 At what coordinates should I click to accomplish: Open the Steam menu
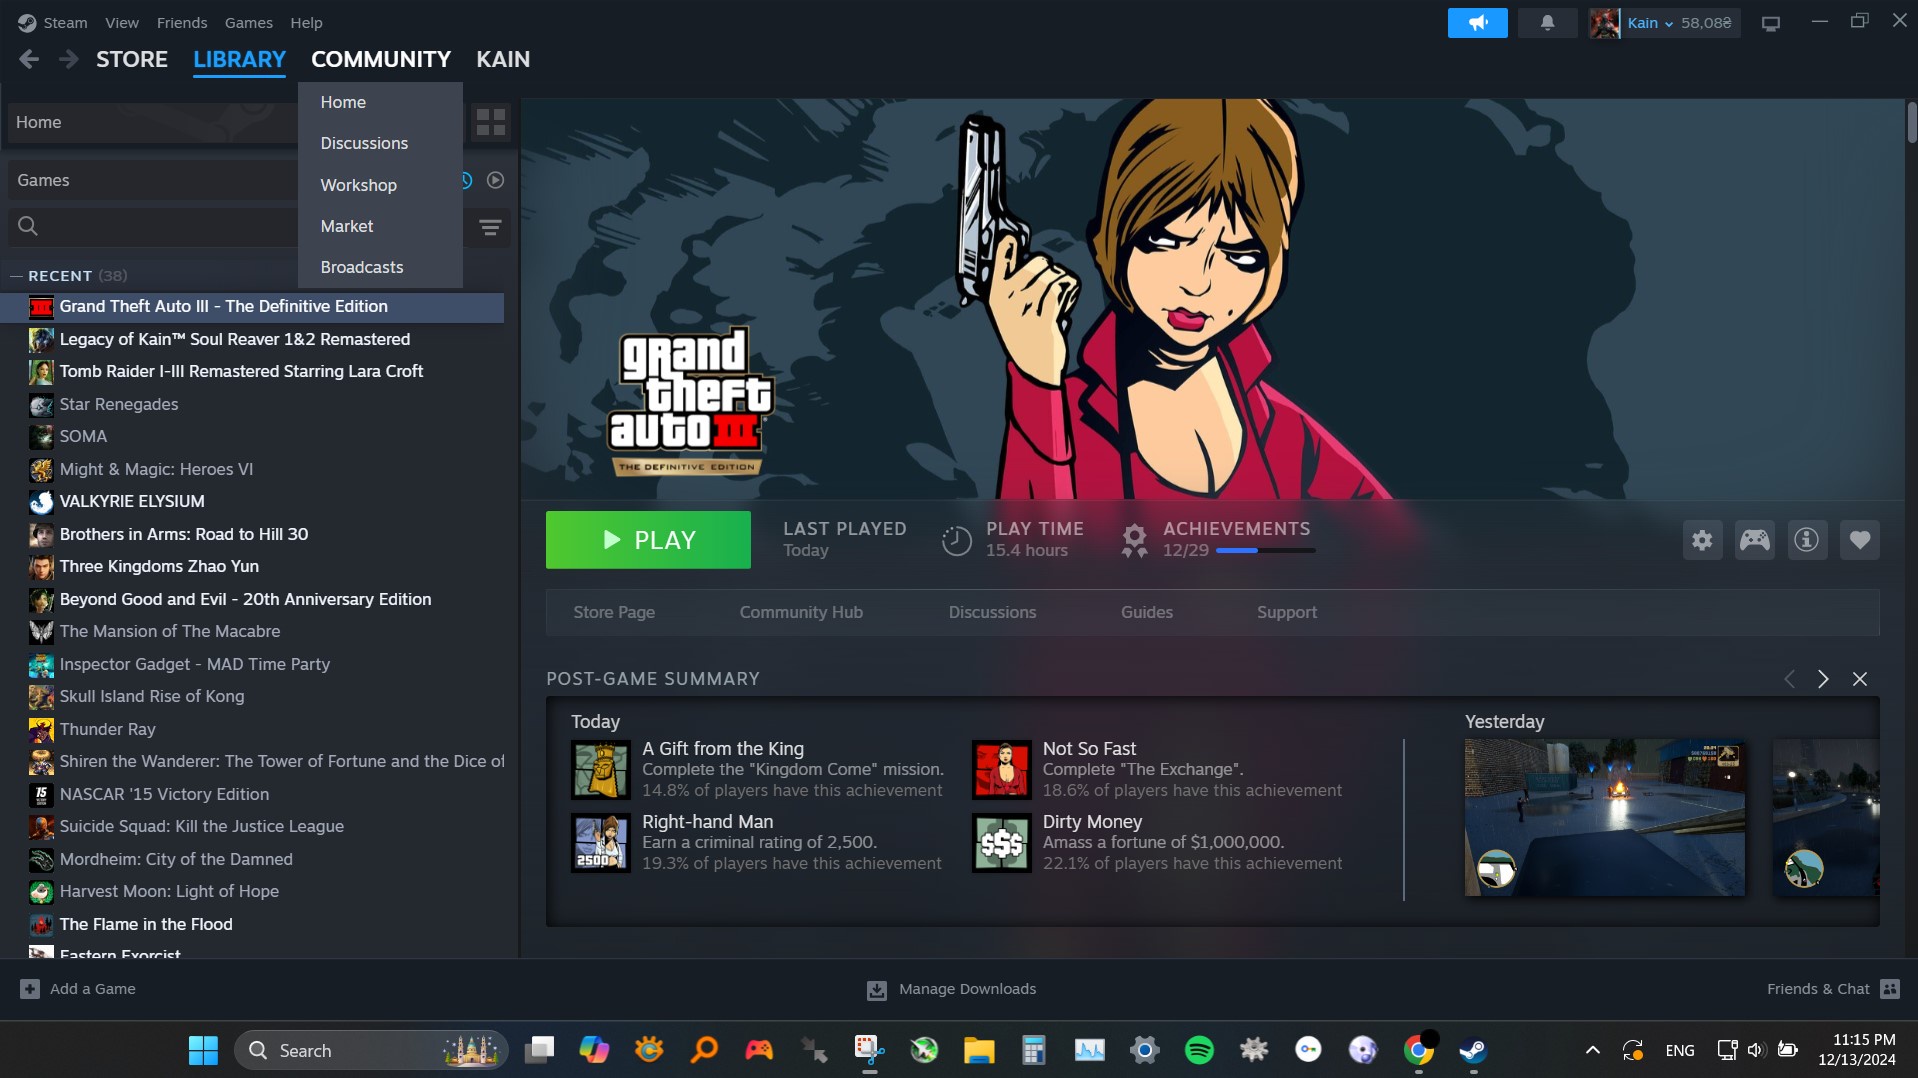point(65,22)
